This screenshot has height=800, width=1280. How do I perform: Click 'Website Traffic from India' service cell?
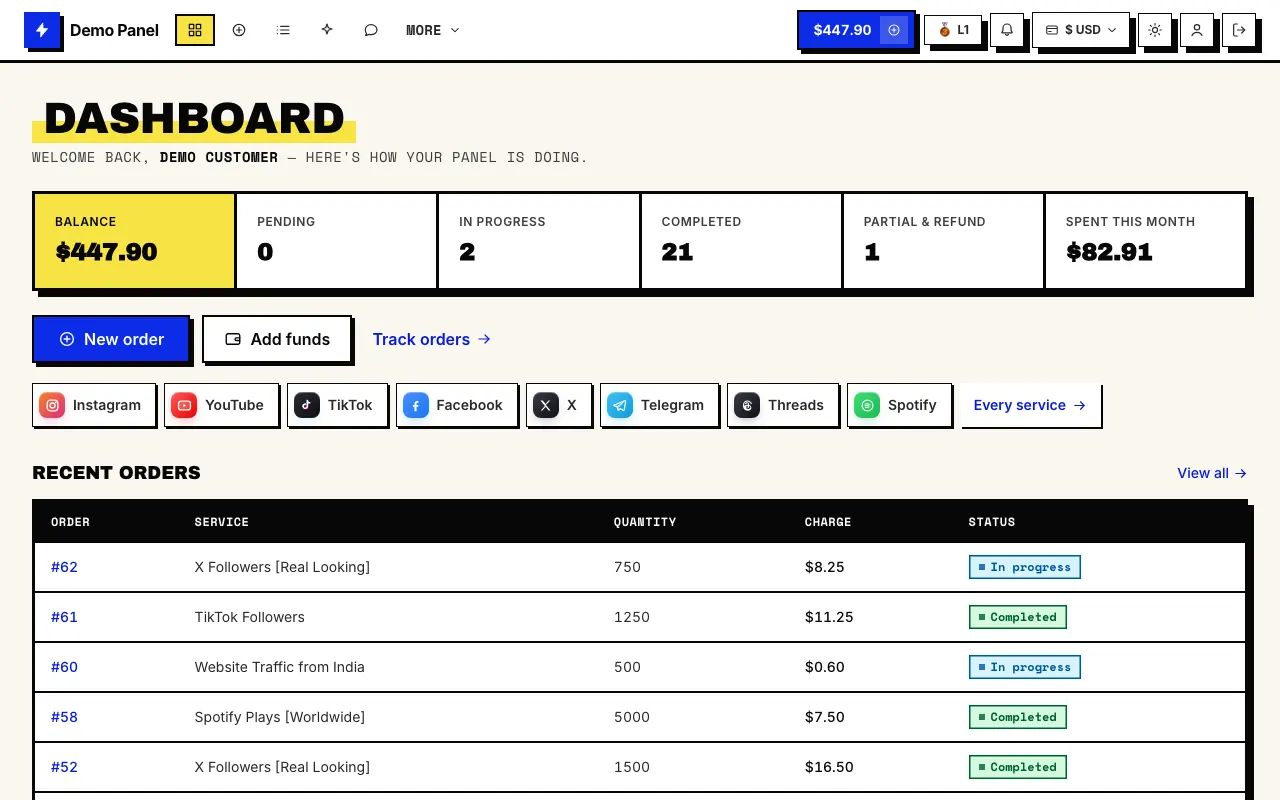coord(280,667)
